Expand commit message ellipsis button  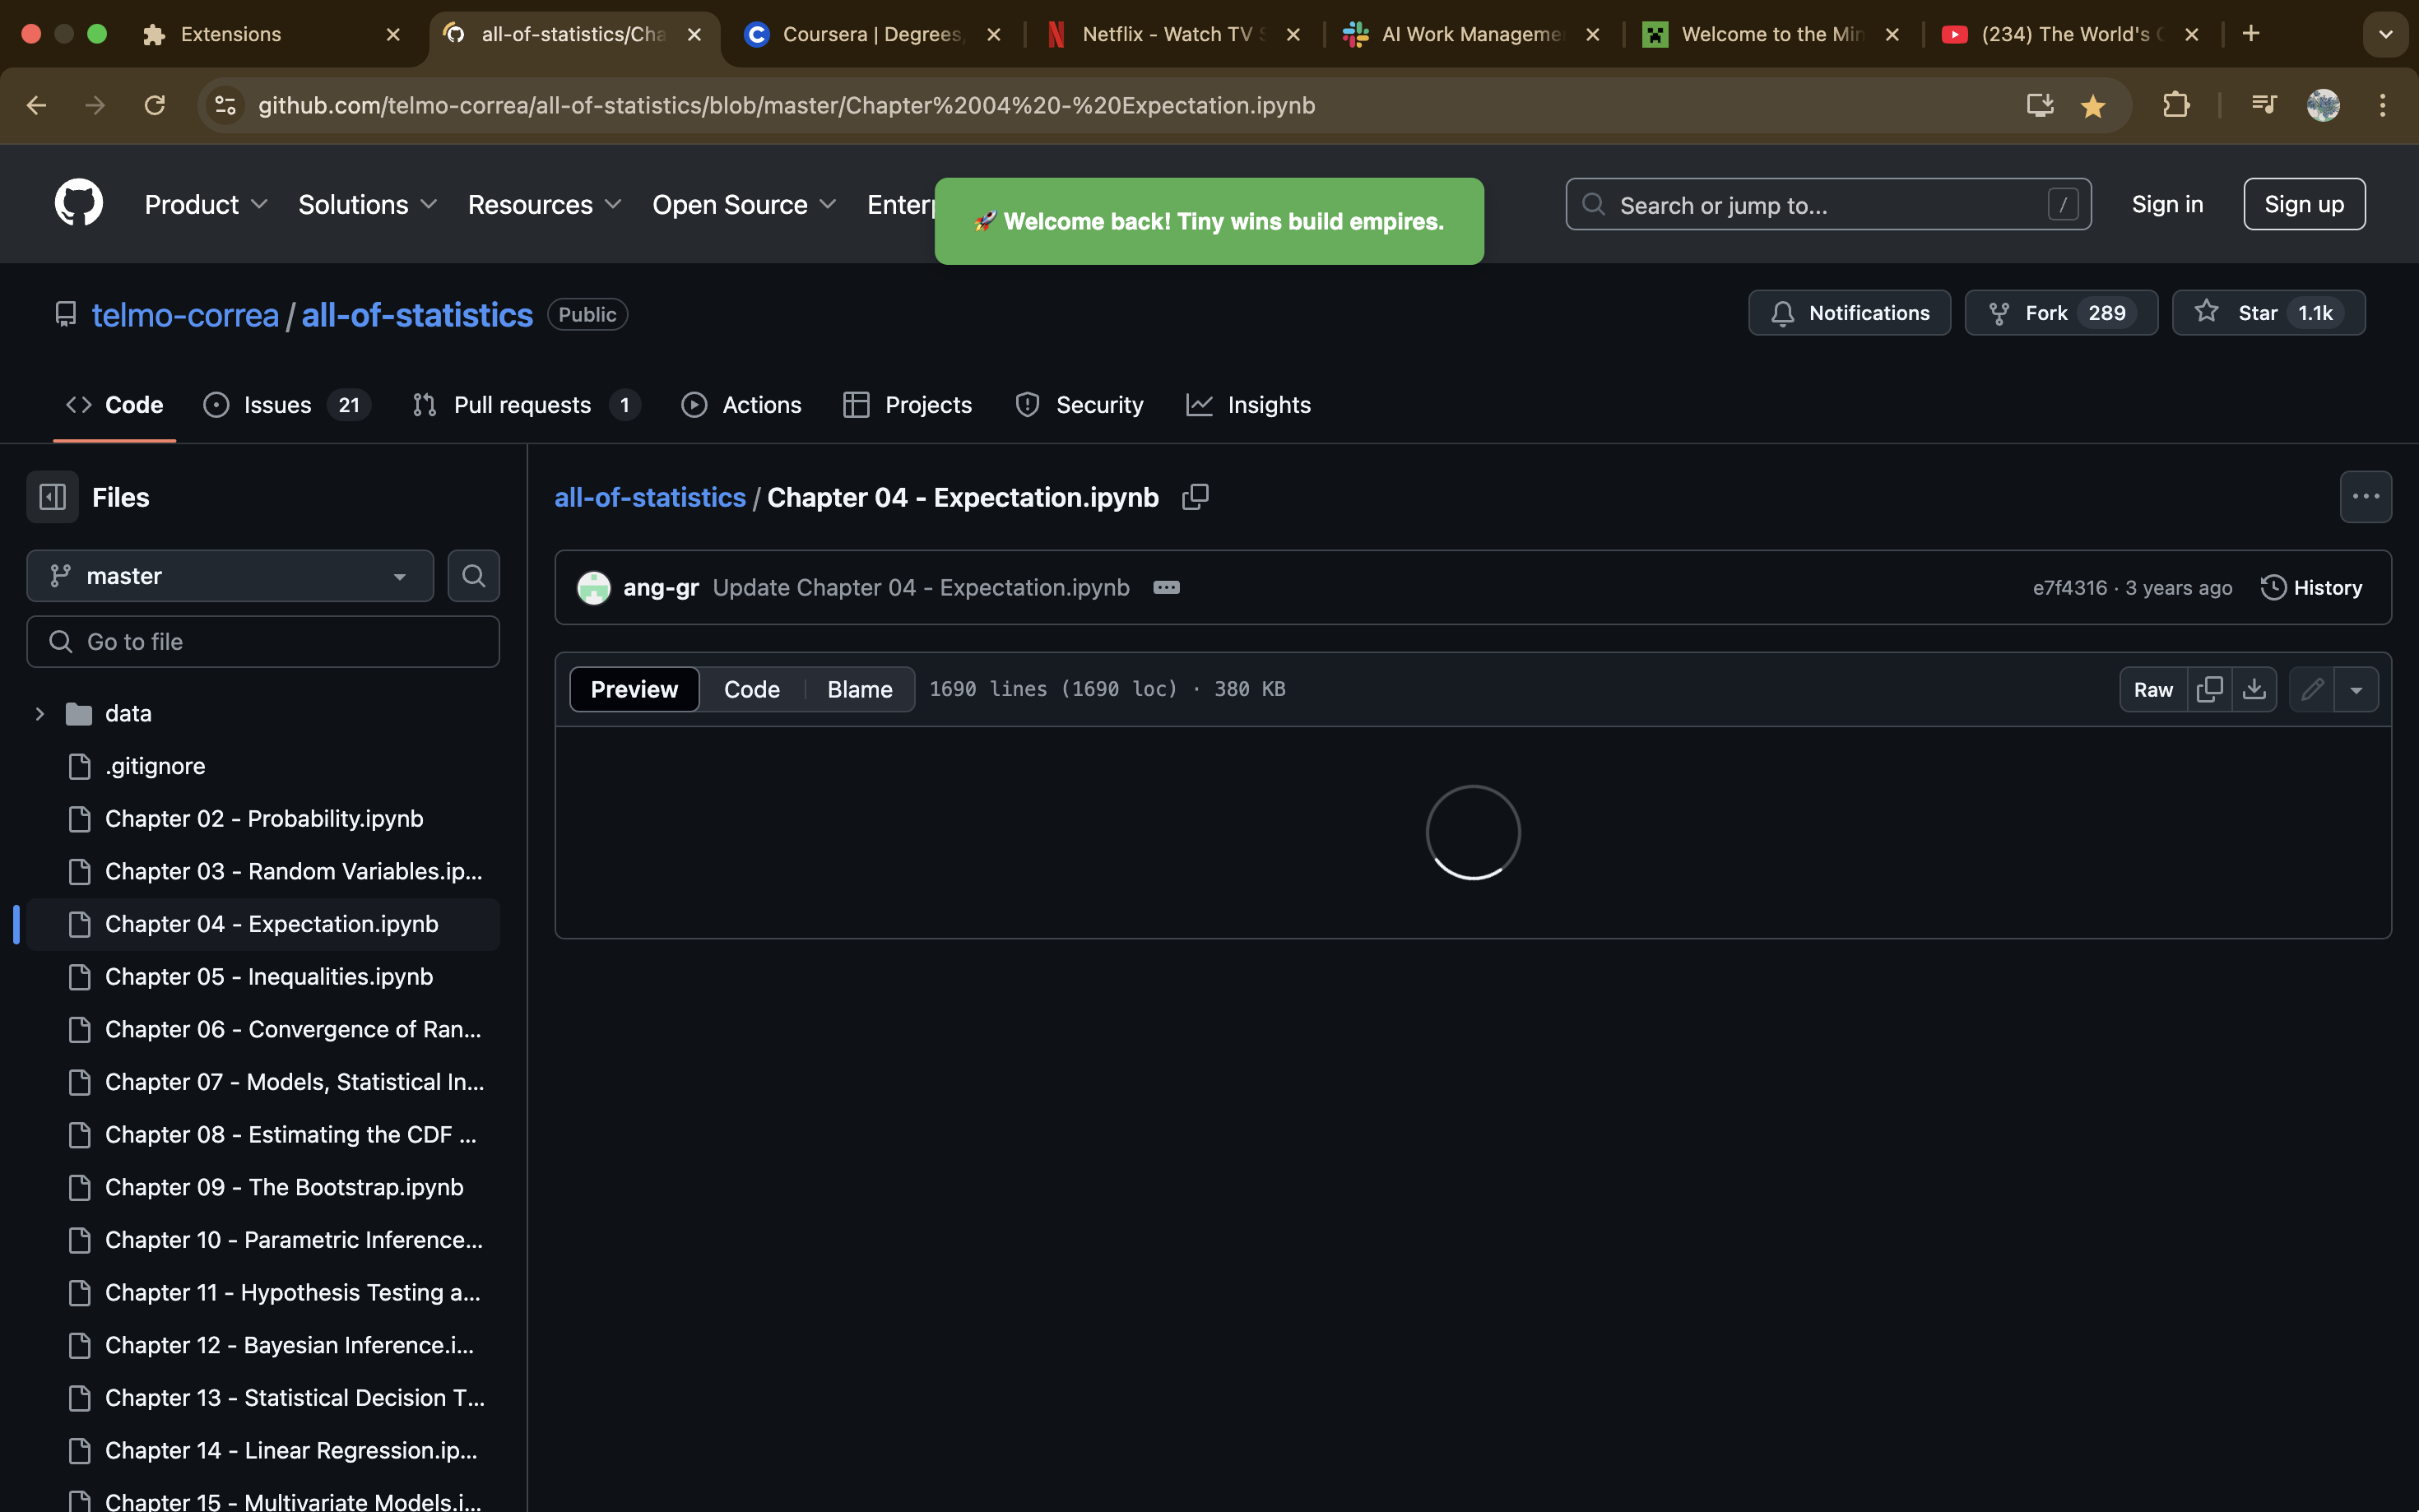click(1166, 588)
